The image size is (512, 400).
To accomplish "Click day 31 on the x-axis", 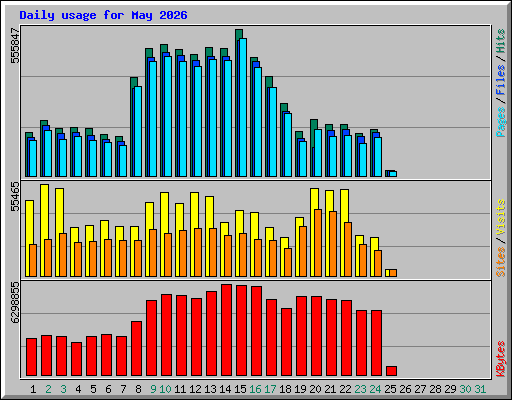I will [x=480, y=389].
